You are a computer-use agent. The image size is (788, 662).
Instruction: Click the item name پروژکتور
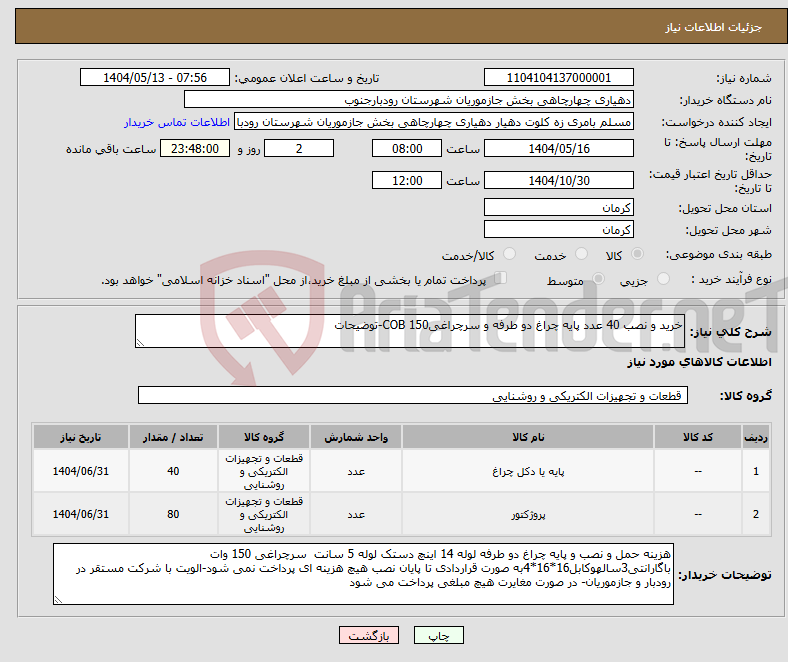tap(528, 514)
